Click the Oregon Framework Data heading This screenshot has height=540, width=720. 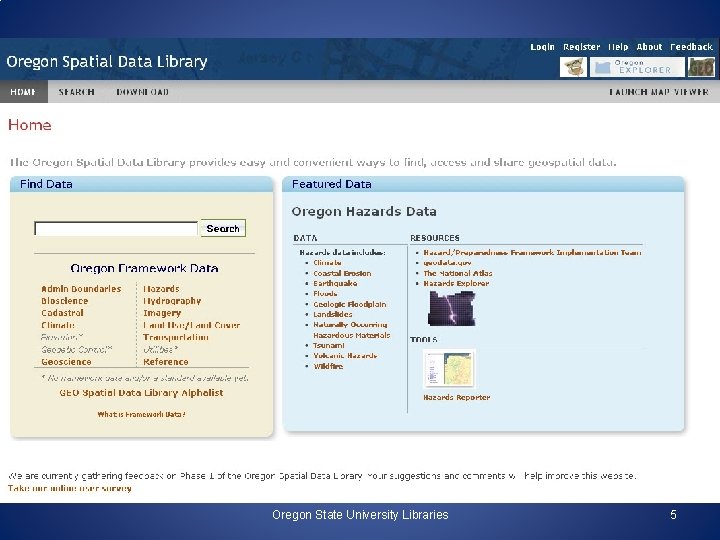click(x=144, y=268)
